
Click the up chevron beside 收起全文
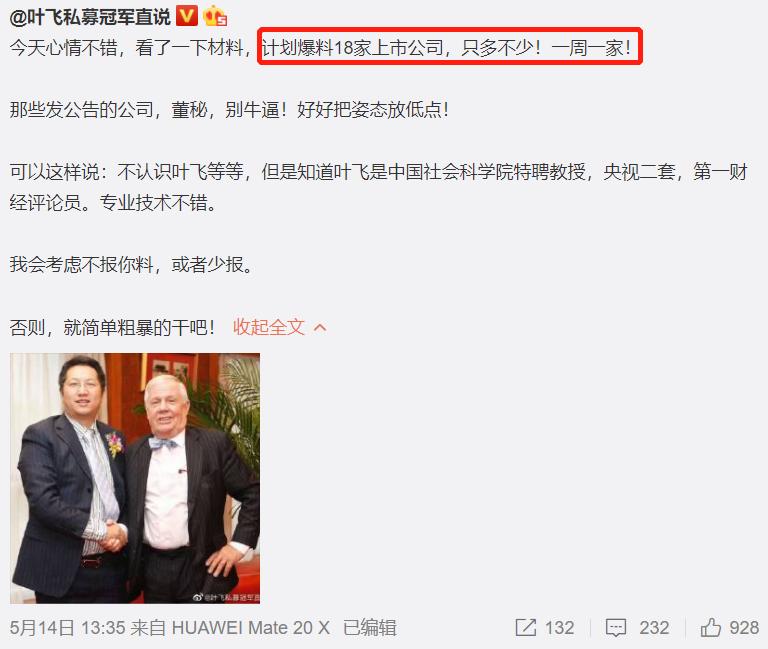tap(319, 327)
